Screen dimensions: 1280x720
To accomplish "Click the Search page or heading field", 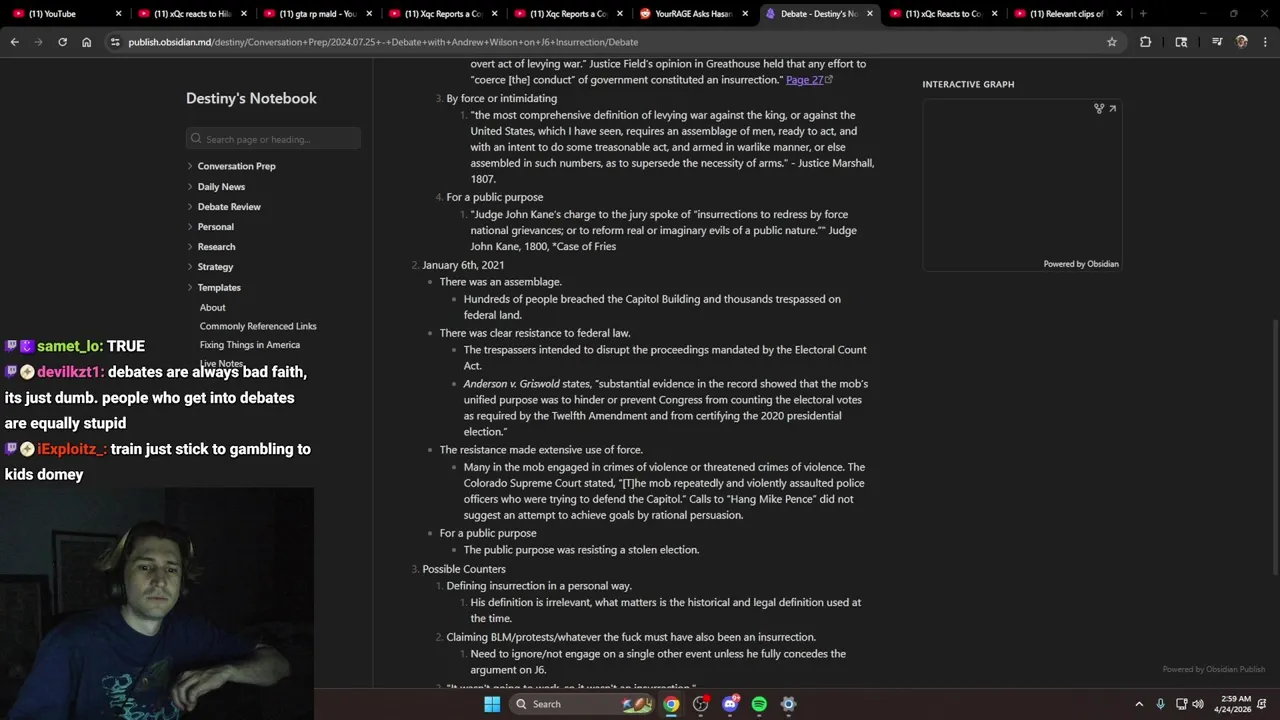I will click(273, 139).
